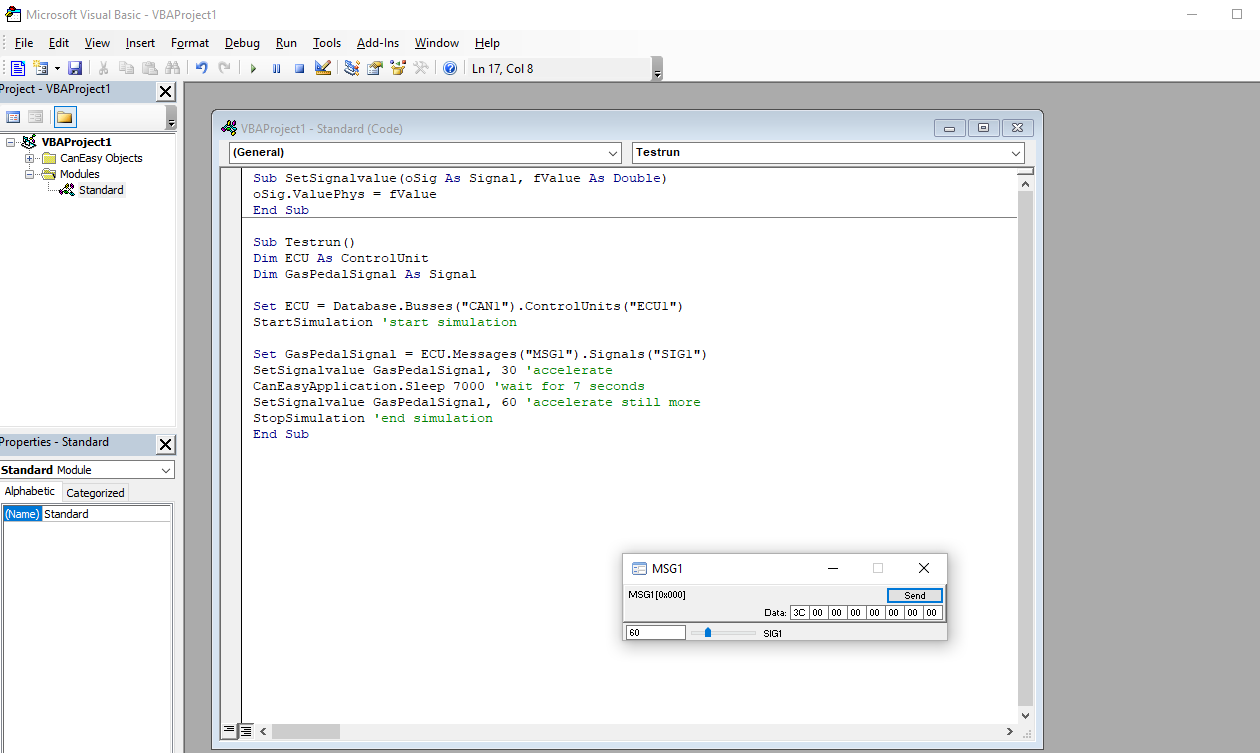Expand the CanEasy Objects folder
The image size is (1260, 753).
tap(30, 158)
